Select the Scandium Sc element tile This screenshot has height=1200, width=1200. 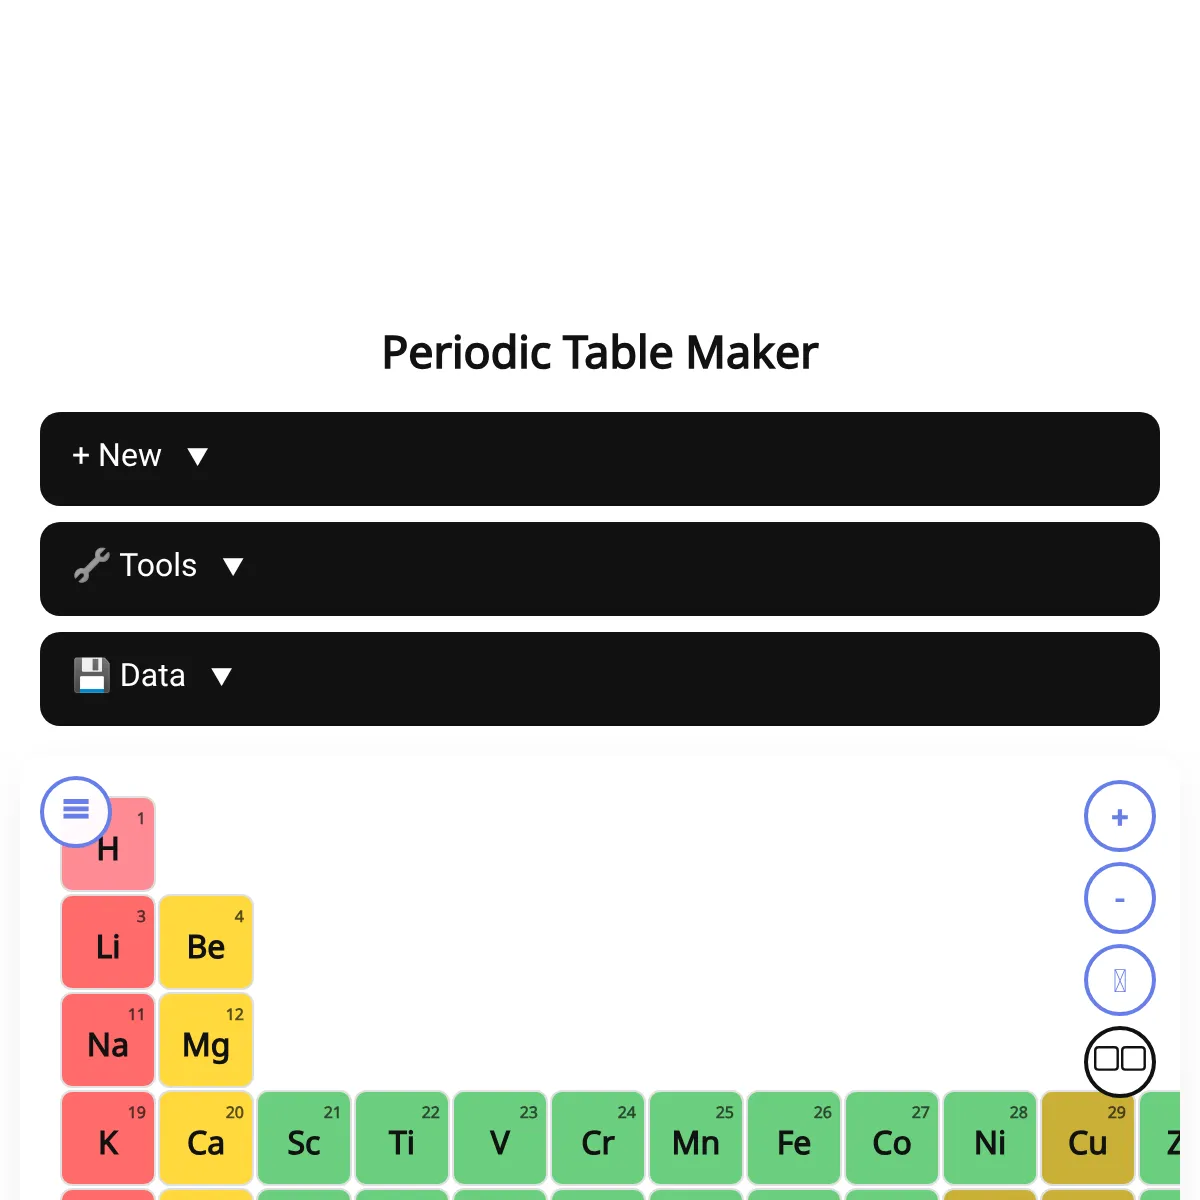304,1139
